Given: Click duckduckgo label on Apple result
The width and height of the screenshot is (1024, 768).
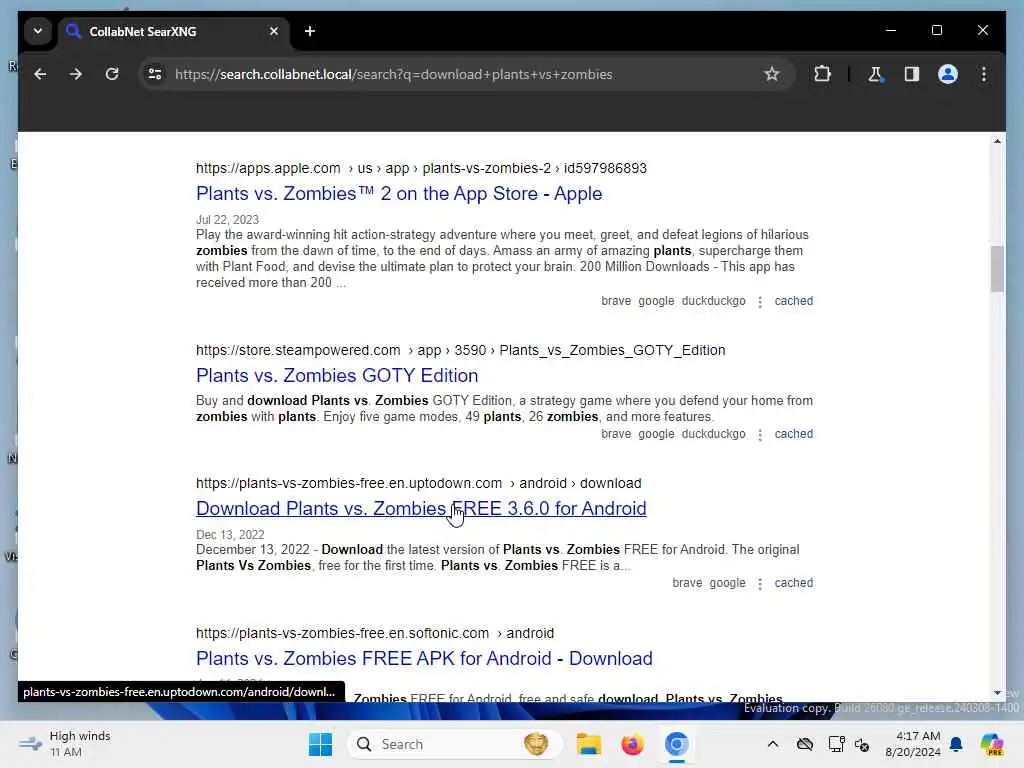Looking at the screenshot, I should (x=713, y=301).
